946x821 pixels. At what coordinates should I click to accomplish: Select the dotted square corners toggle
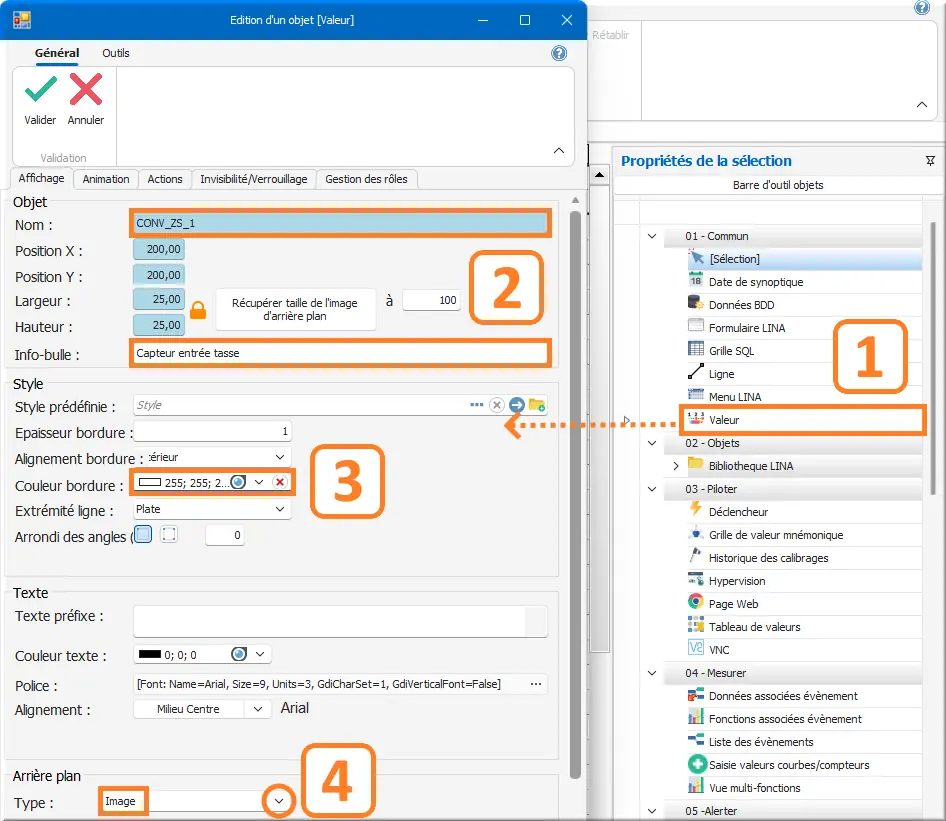tap(169, 534)
